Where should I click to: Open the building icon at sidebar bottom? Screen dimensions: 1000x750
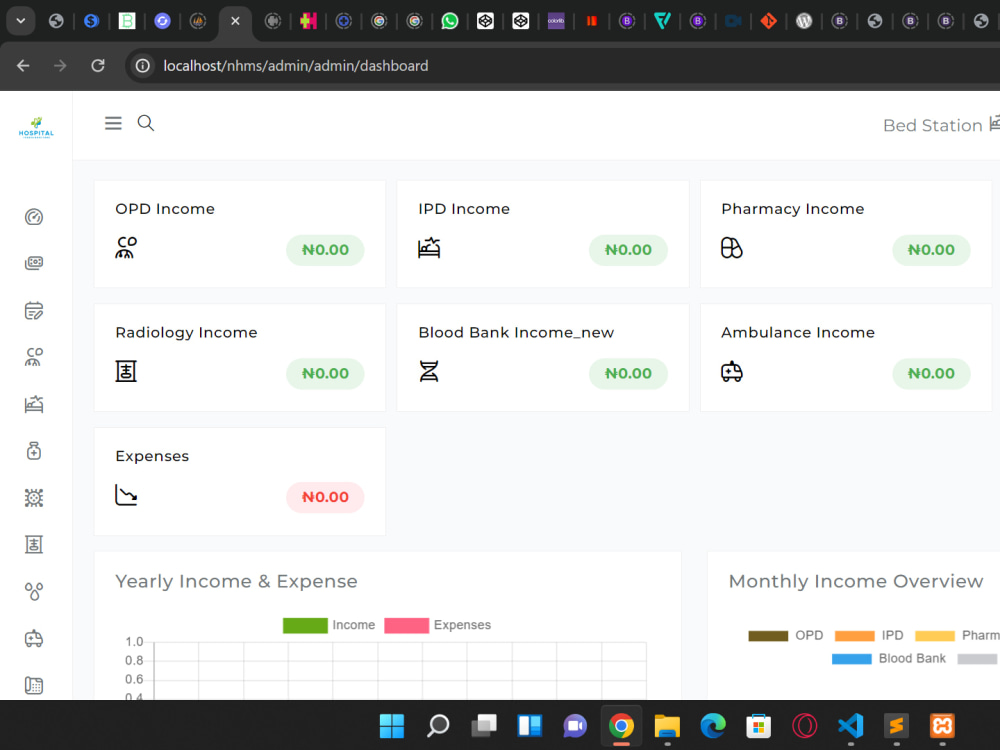(34, 685)
